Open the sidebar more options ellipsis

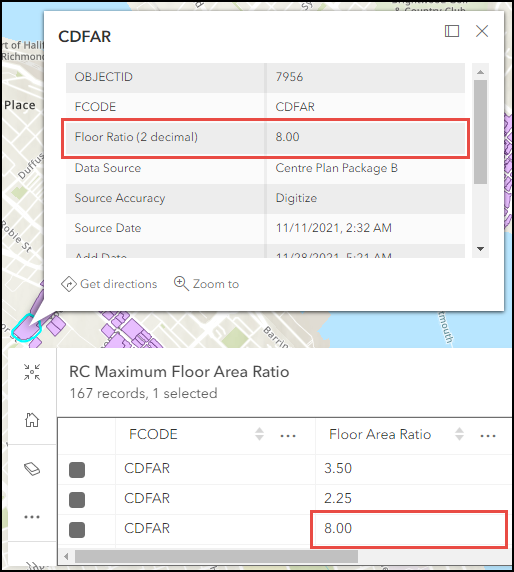[x=32, y=517]
